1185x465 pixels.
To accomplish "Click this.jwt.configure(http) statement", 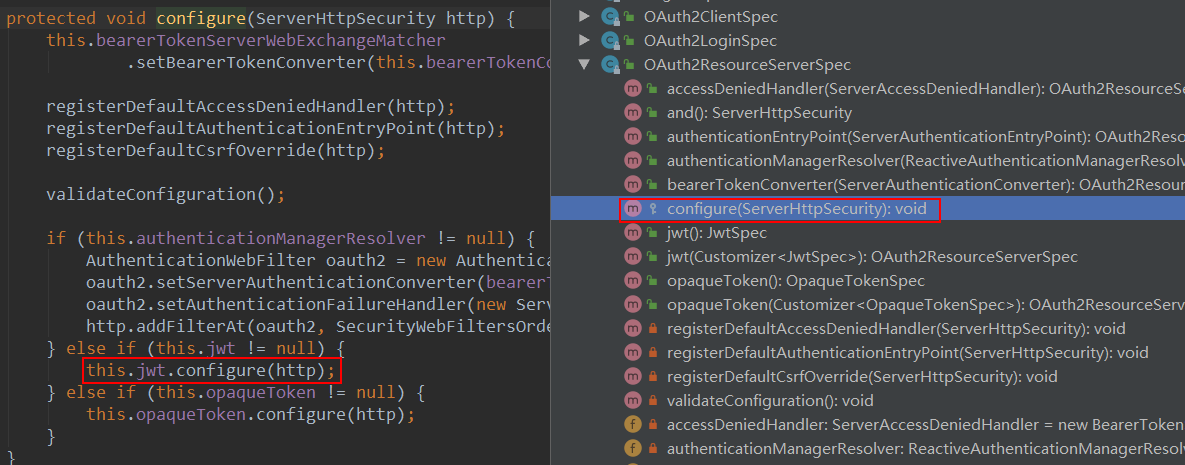I will click(x=210, y=371).
